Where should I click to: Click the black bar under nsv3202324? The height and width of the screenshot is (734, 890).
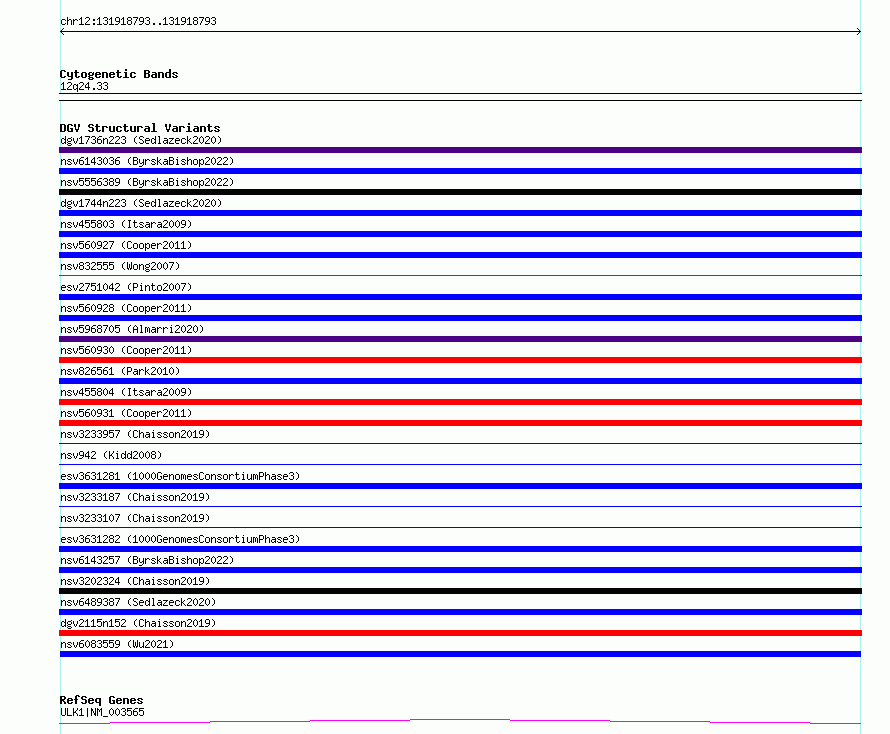tap(460, 591)
